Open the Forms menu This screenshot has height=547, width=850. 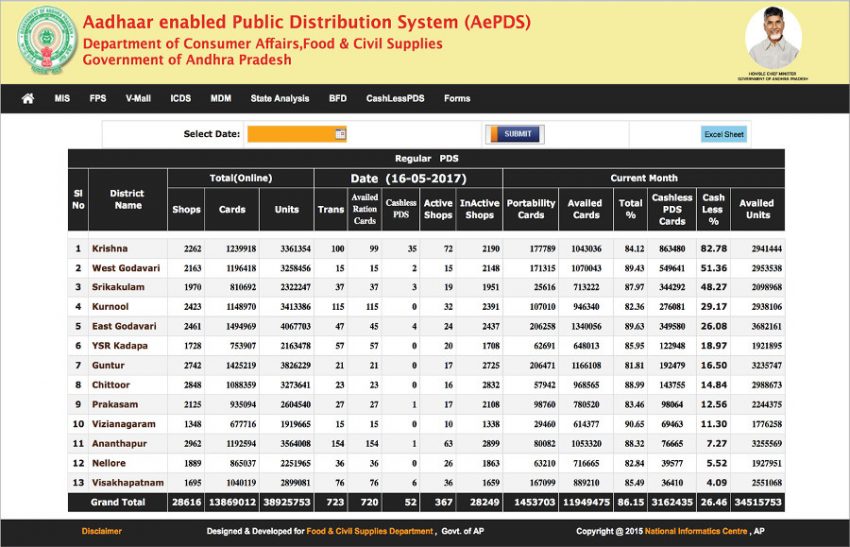click(x=457, y=99)
